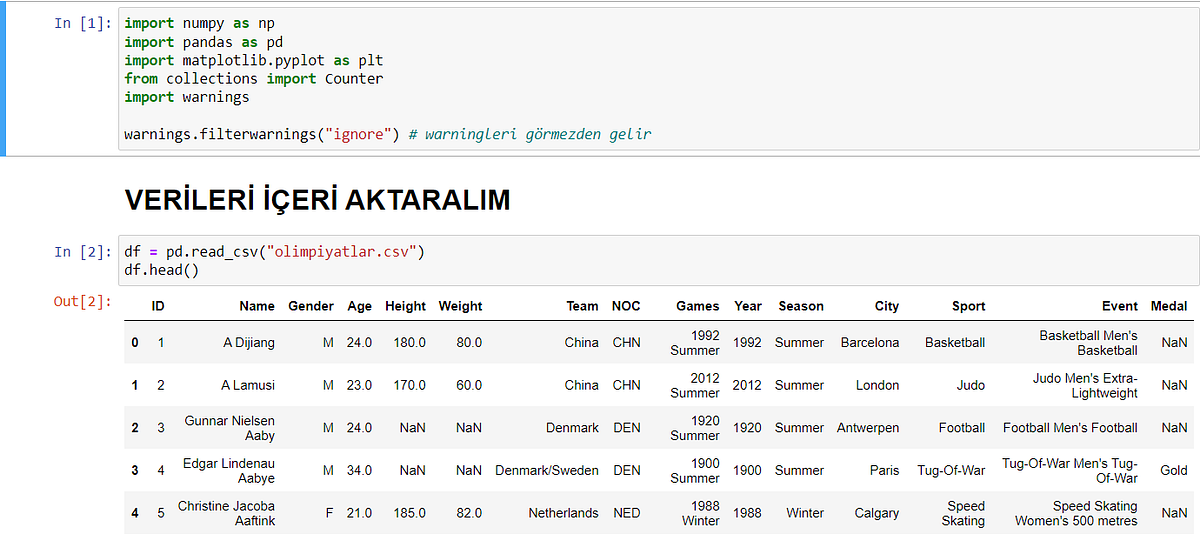The height and width of the screenshot is (541, 1200).
Task: Click the name cell A Lamusi
Action: coord(248,385)
